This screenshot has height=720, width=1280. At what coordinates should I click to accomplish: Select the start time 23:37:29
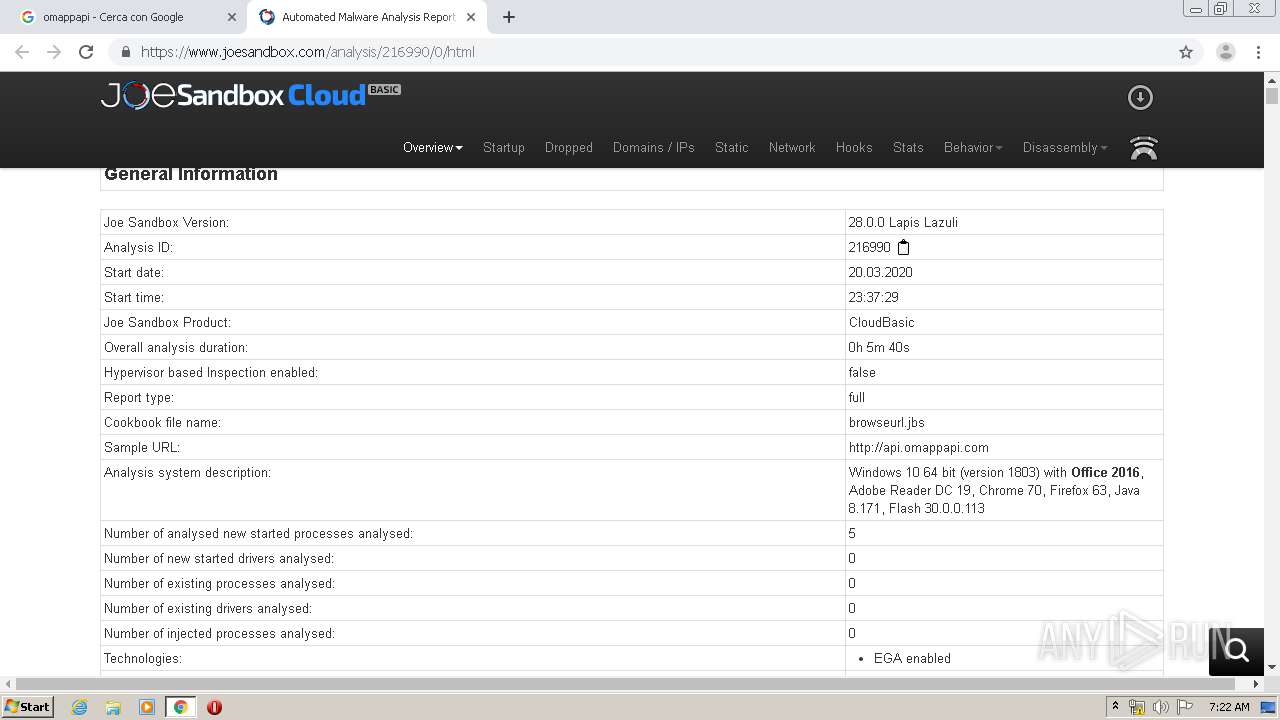tap(873, 297)
